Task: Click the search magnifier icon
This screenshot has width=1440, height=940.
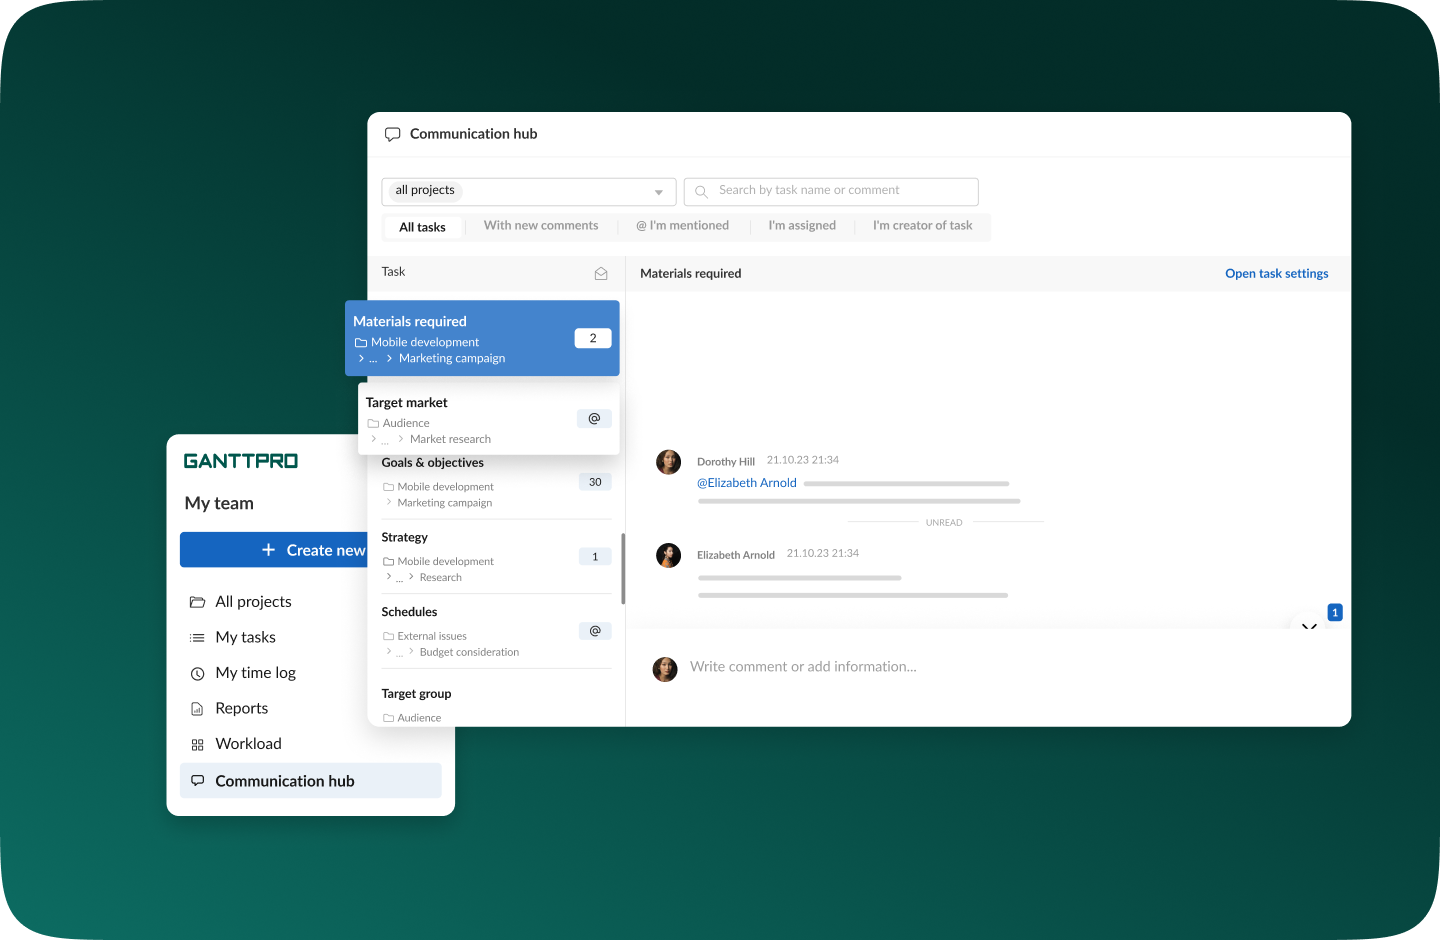Action: coord(701,191)
